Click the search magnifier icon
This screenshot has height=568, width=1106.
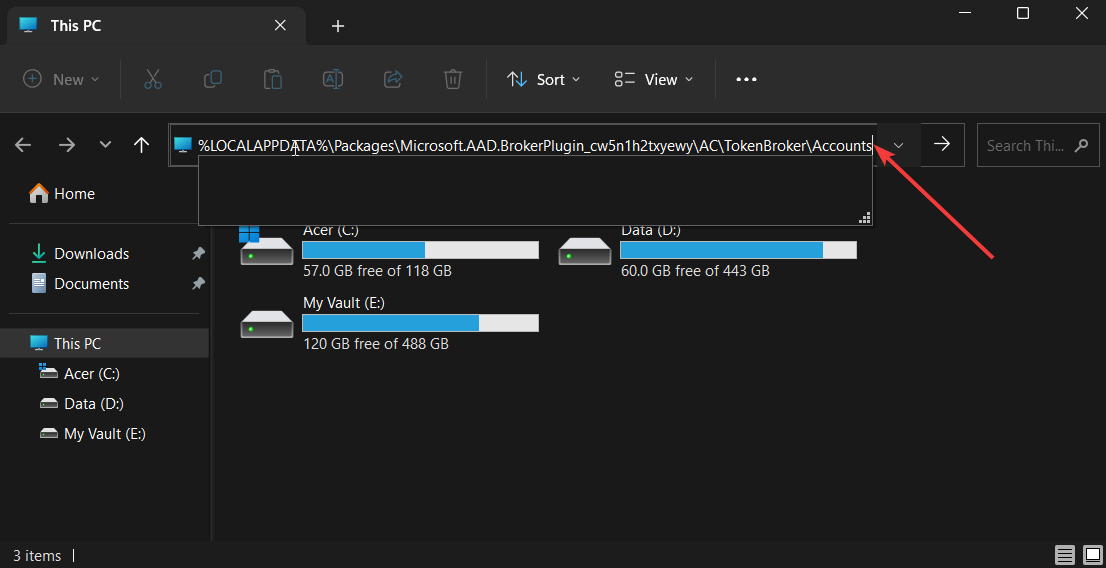pos(1081,146)
